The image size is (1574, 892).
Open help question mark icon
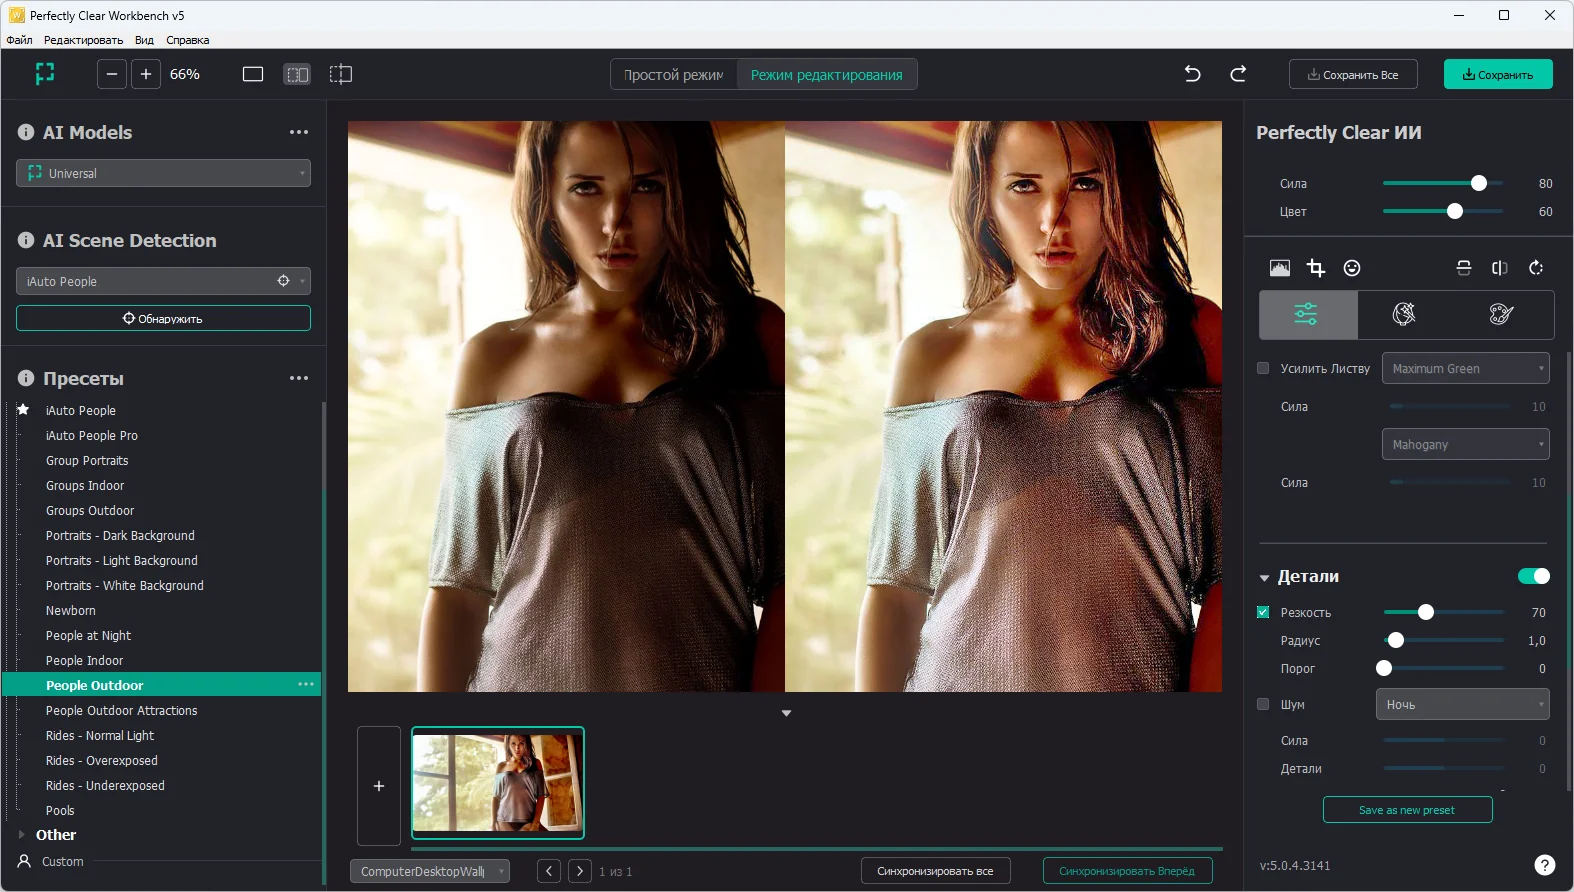[x=1544, y=865]
